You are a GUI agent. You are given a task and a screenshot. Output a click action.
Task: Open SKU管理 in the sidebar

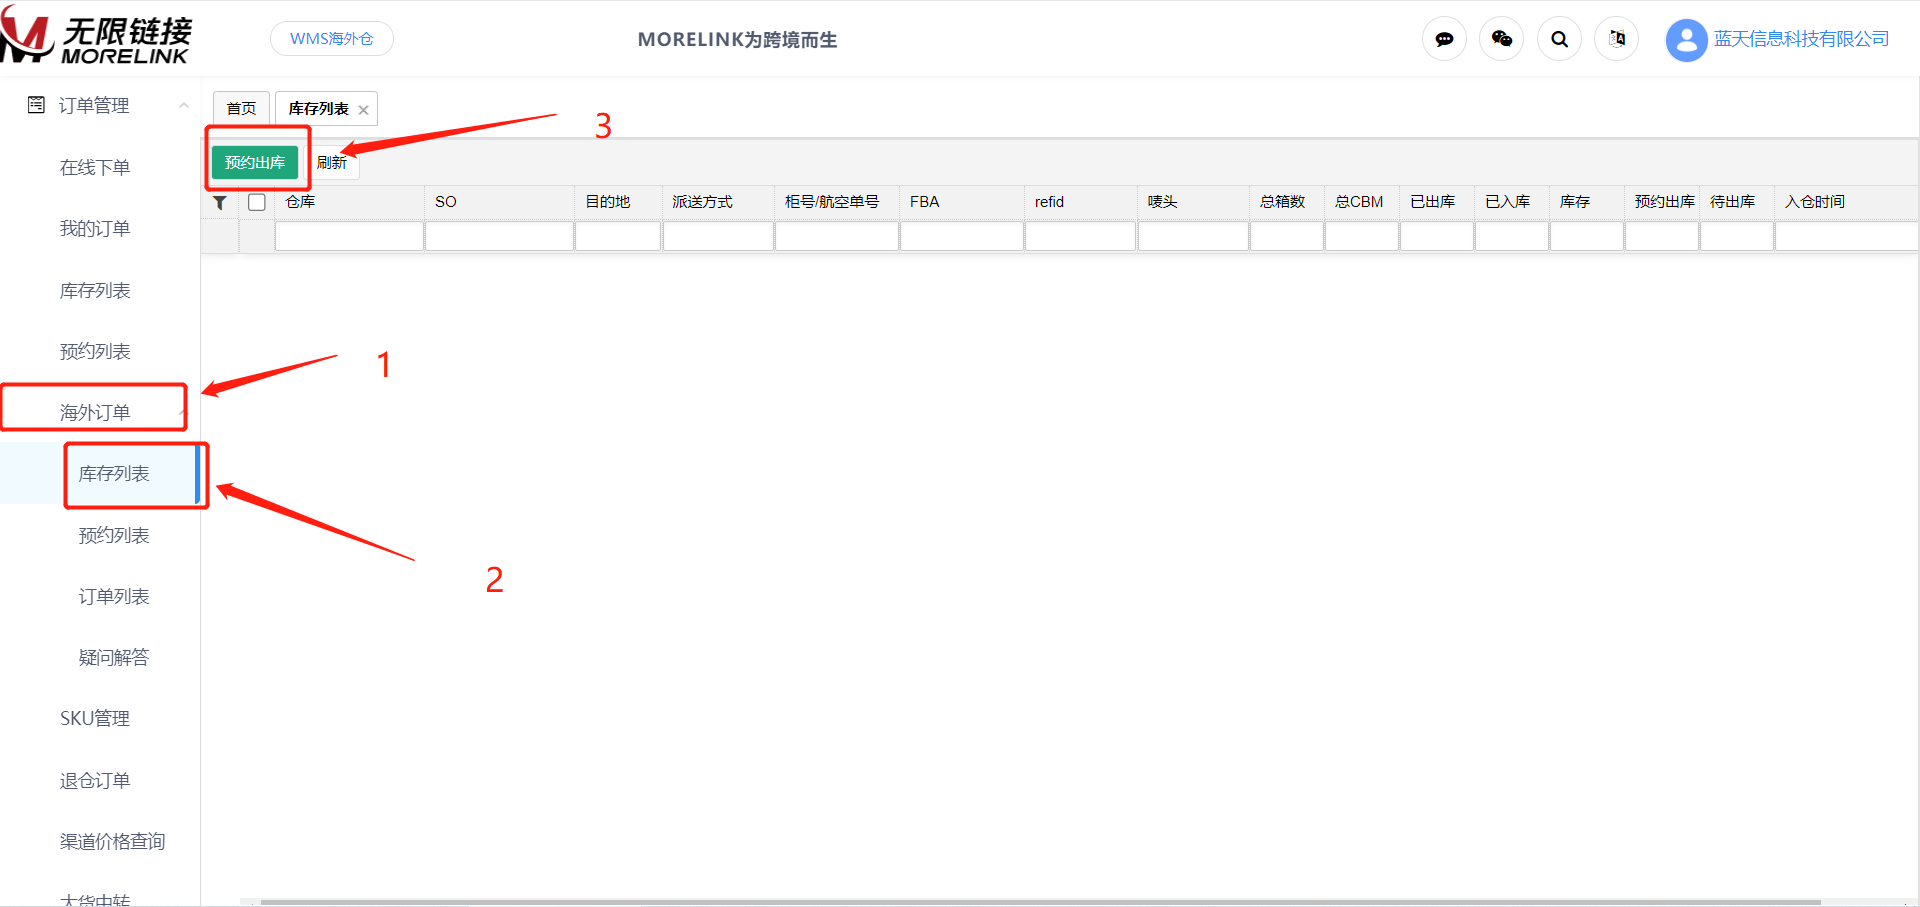tap(95, 718)
